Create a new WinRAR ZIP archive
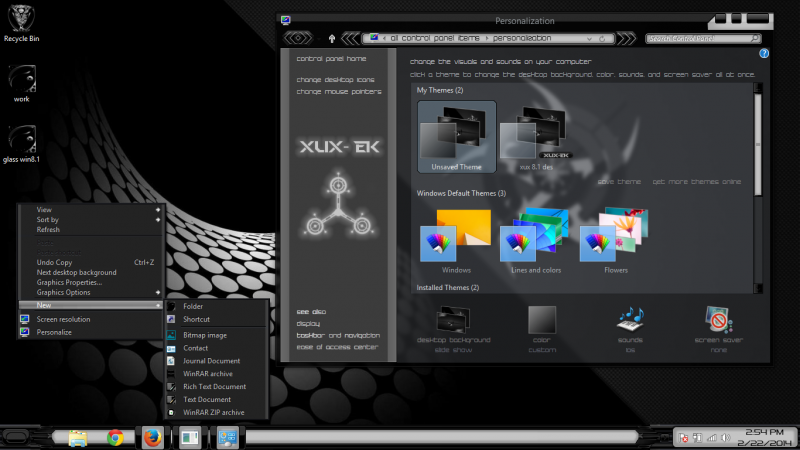Screen dimensions: 800x450 pos(217,412)
